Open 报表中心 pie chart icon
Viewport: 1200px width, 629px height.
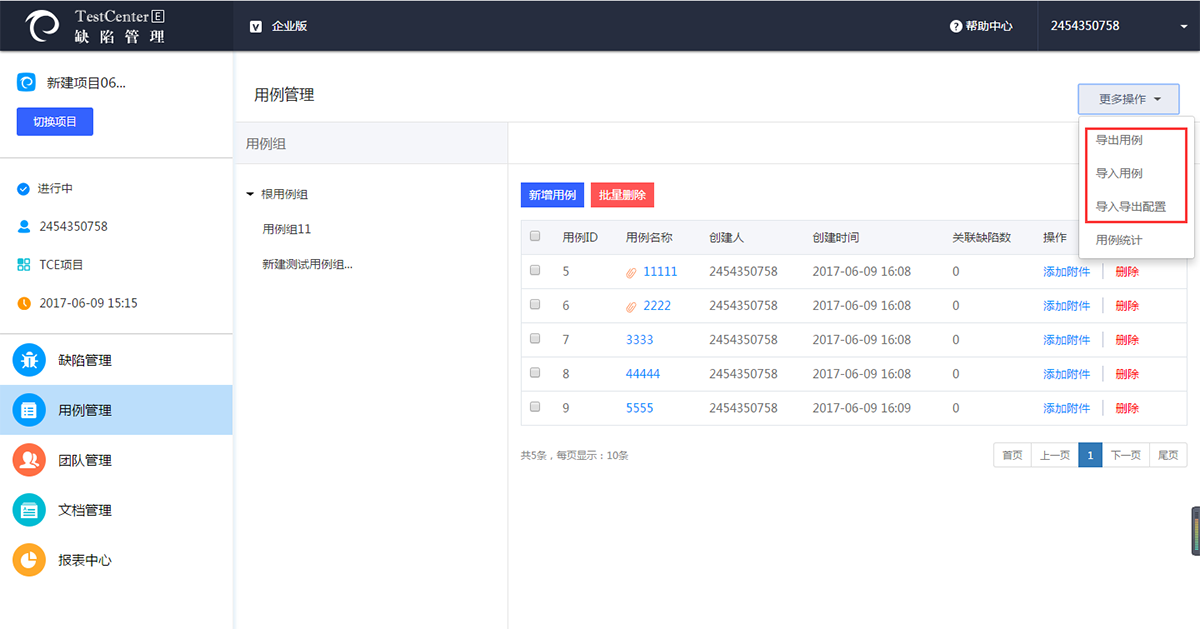[29, 560]
